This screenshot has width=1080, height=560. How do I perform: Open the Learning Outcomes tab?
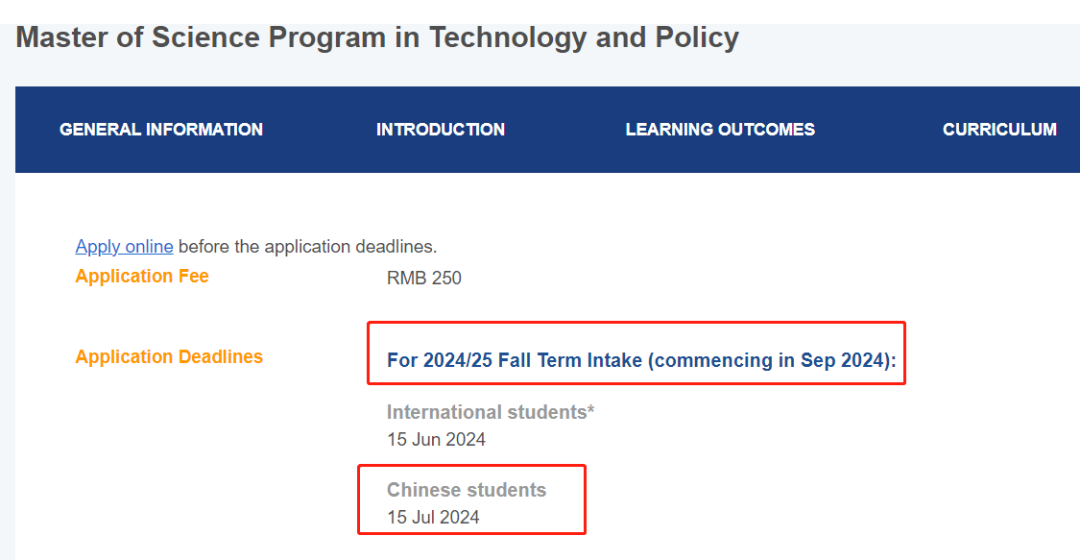click(x=720, y=129)
